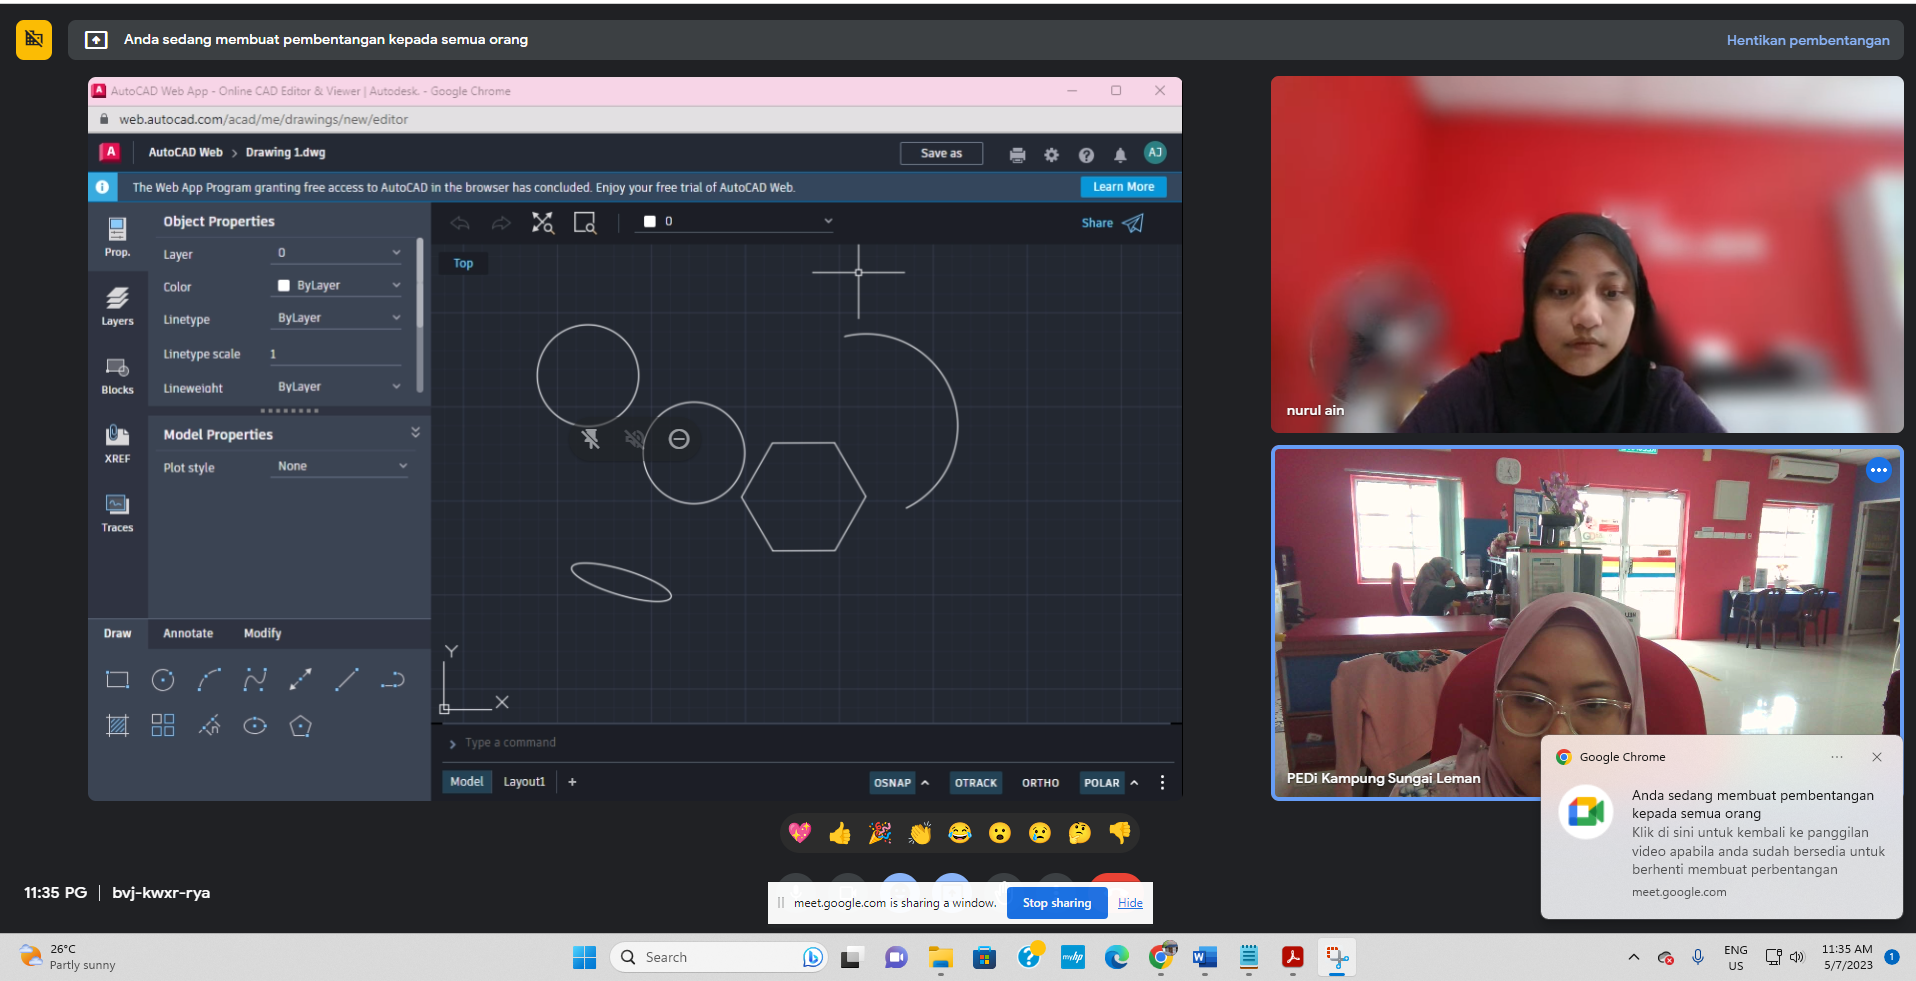
Task: Disable OTRACK tracking
Action: (975, 783)
